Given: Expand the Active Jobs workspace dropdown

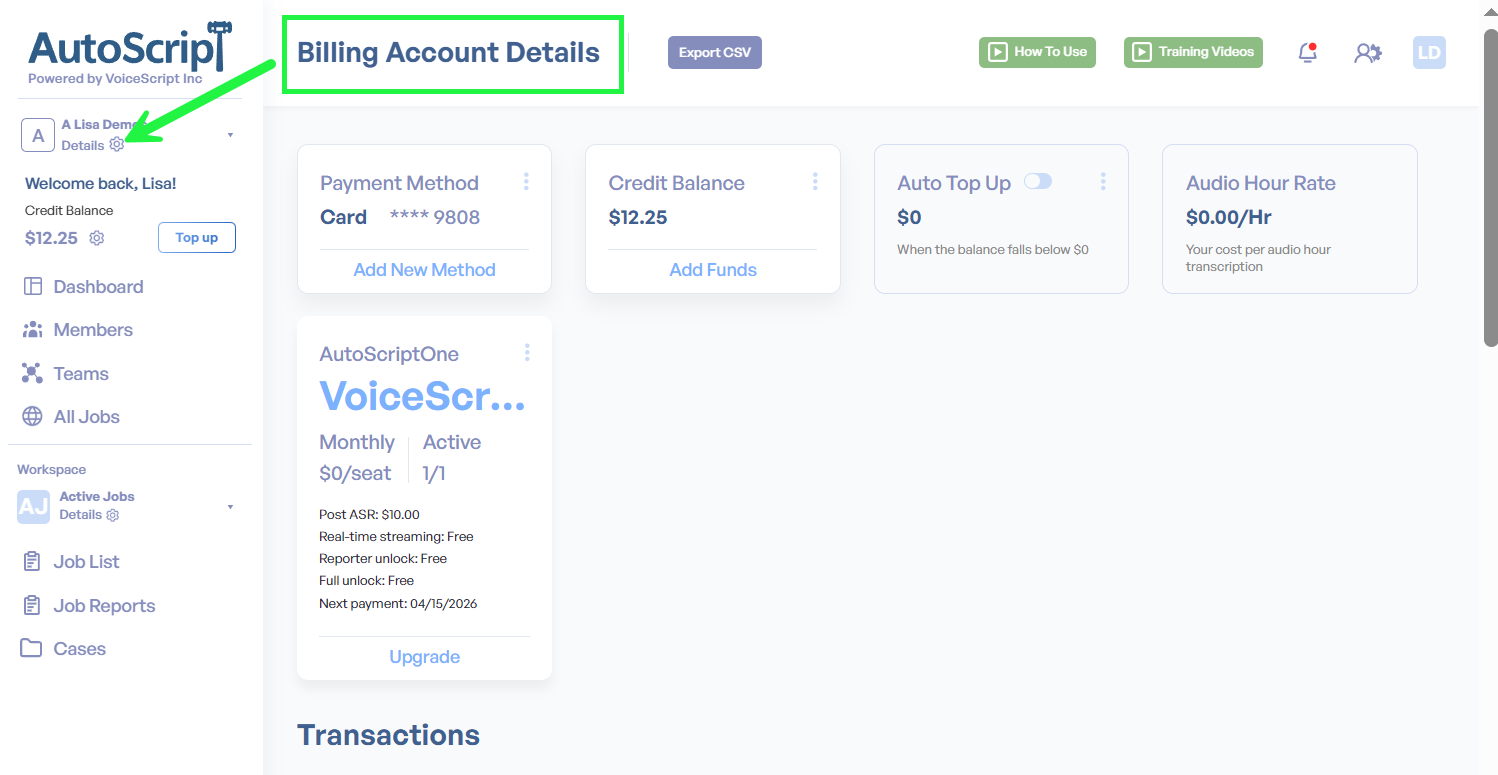Looking at the screenshot, I should click(230, 507).
